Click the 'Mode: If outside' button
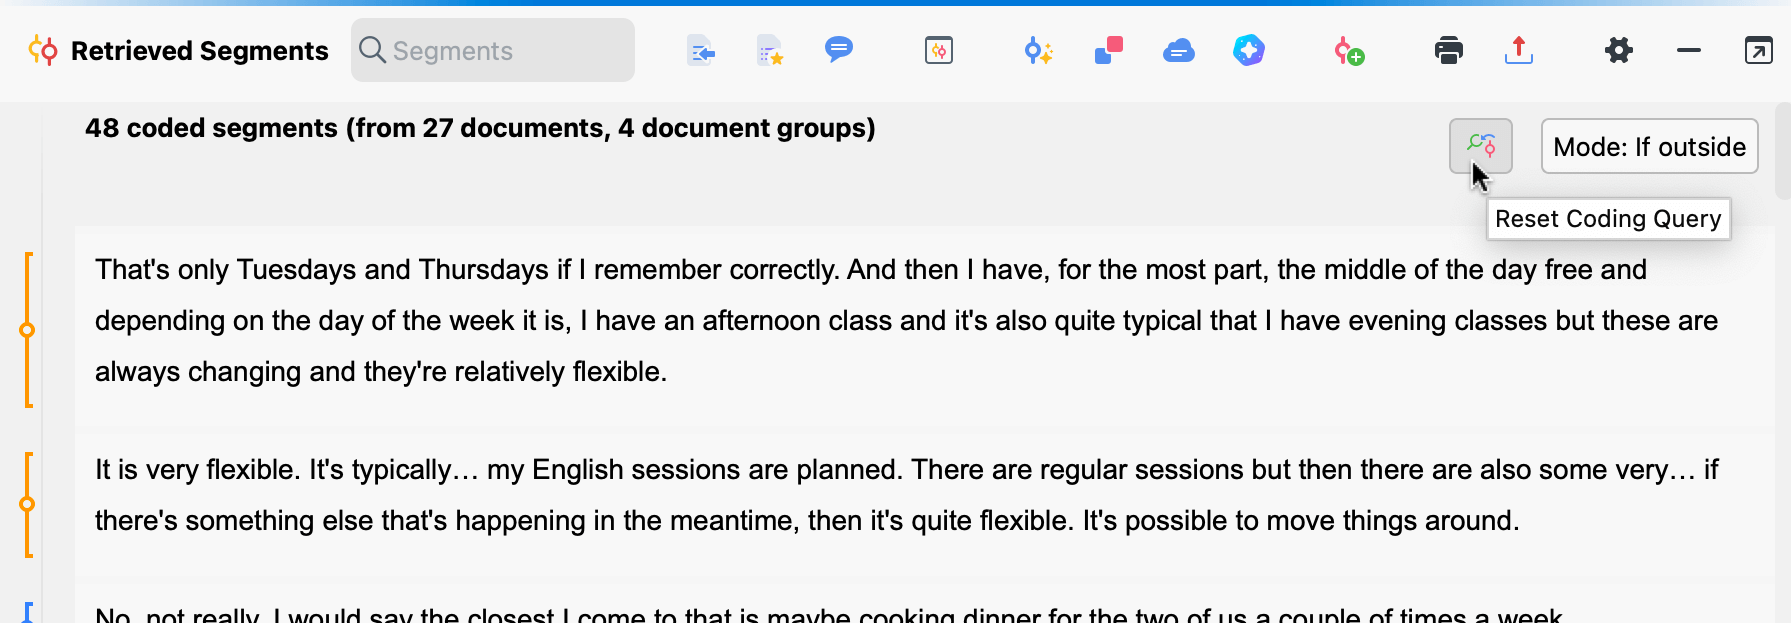 pyautogui.click(x=1649, y=147)
